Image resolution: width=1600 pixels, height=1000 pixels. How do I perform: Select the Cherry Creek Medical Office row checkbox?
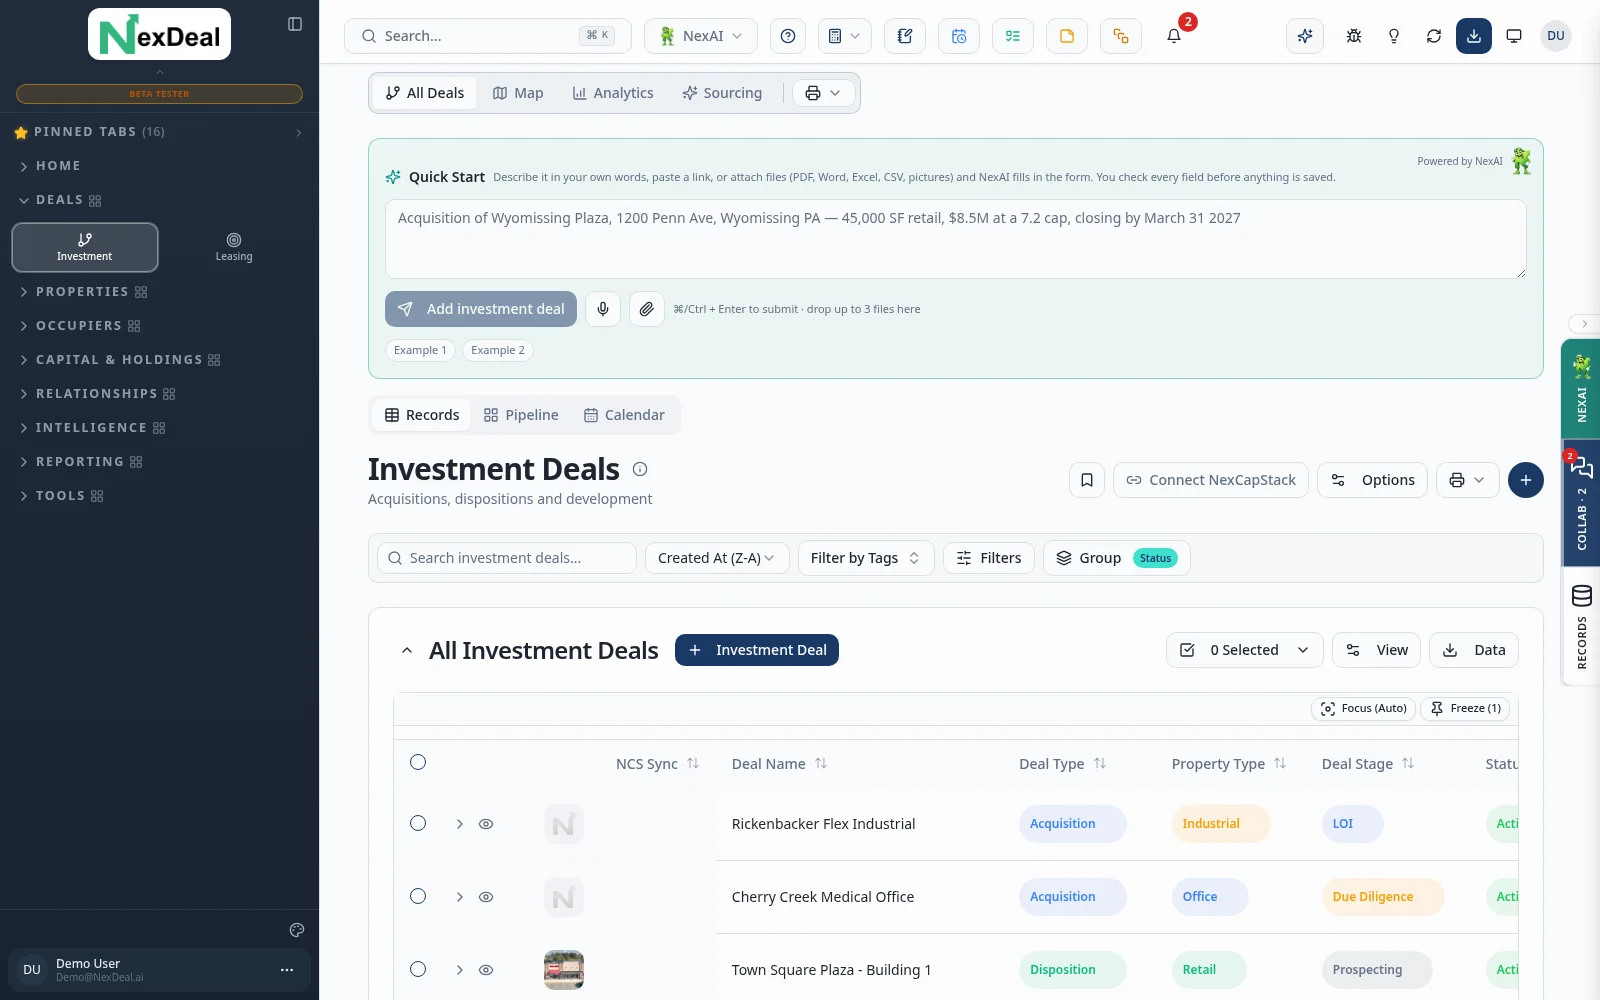[x=418, y=896]
